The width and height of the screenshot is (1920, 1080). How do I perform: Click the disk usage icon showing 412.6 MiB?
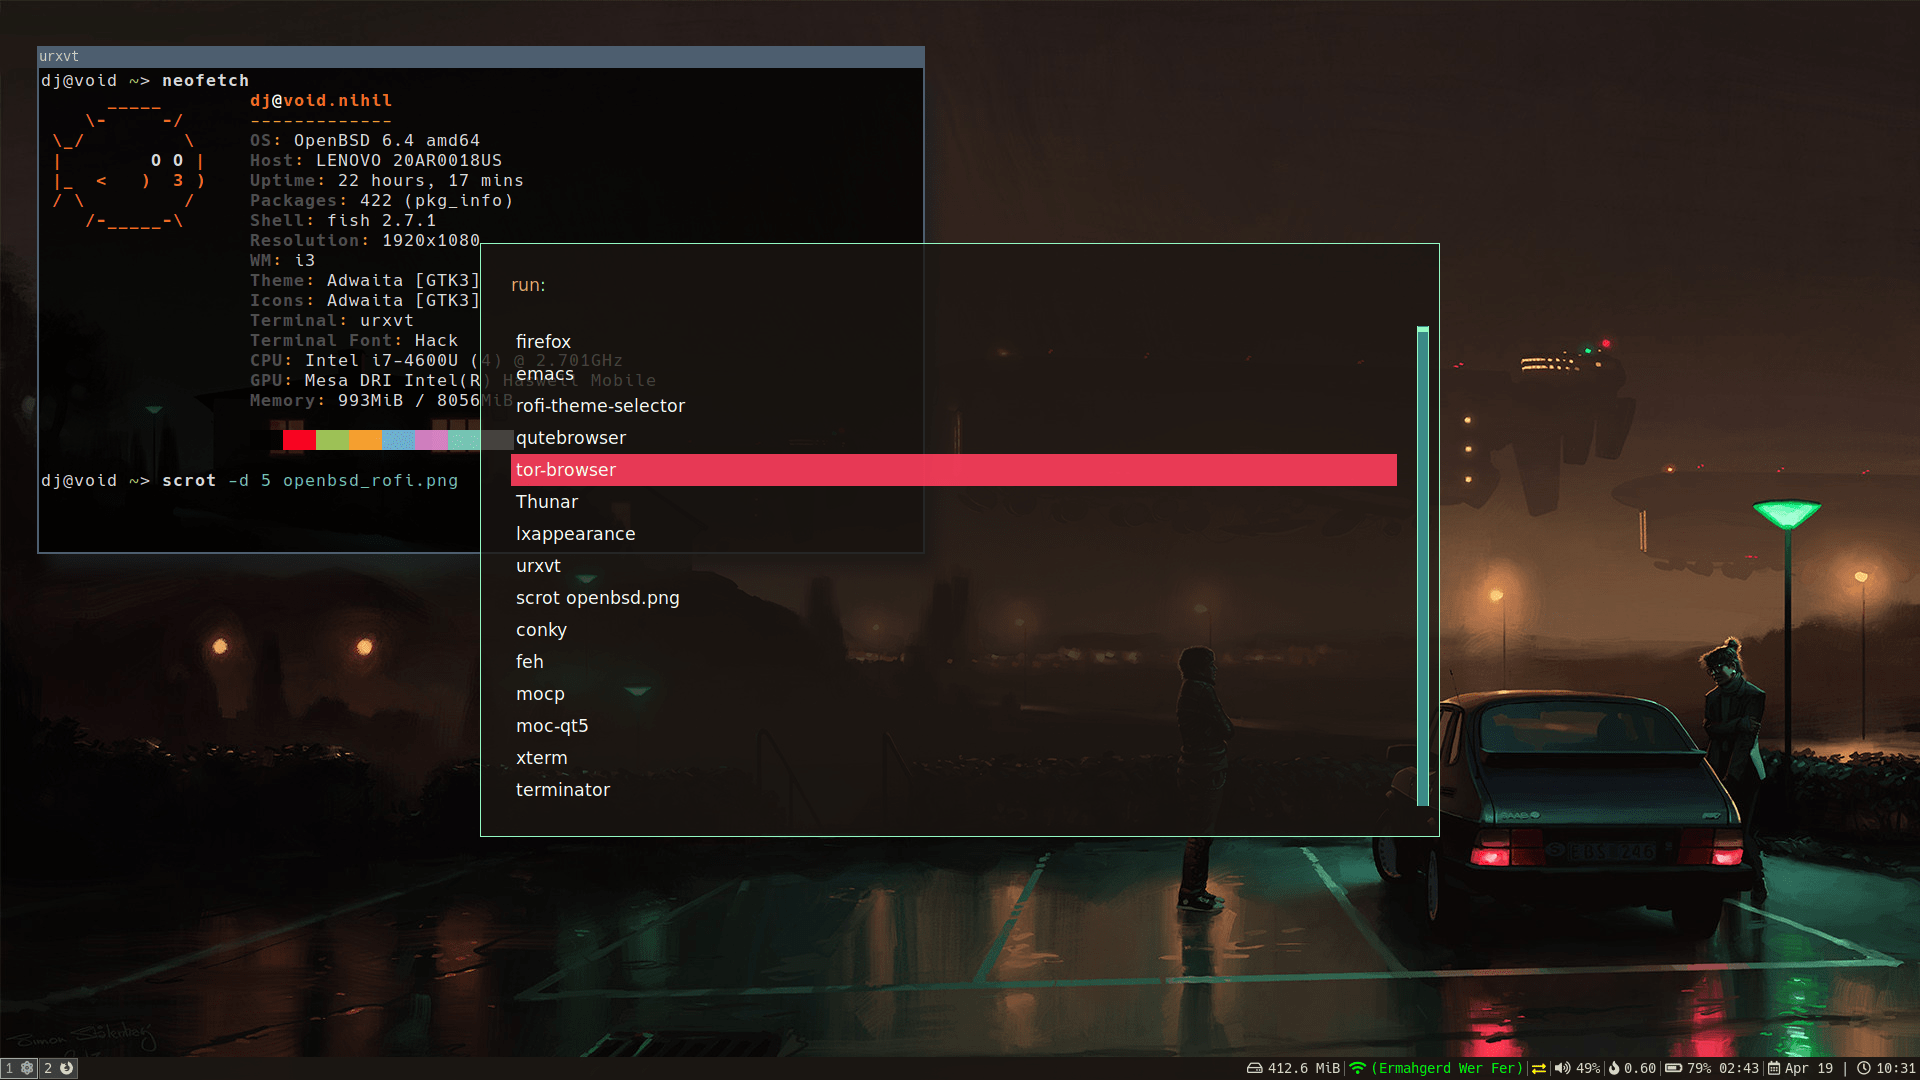(1256, 1068)
